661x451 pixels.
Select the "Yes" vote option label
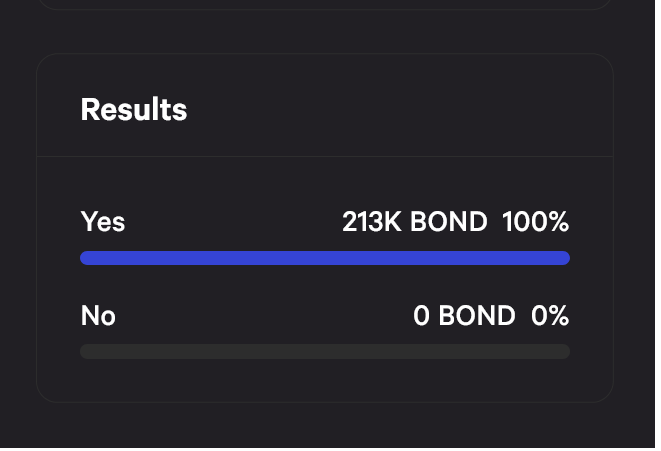102,221
